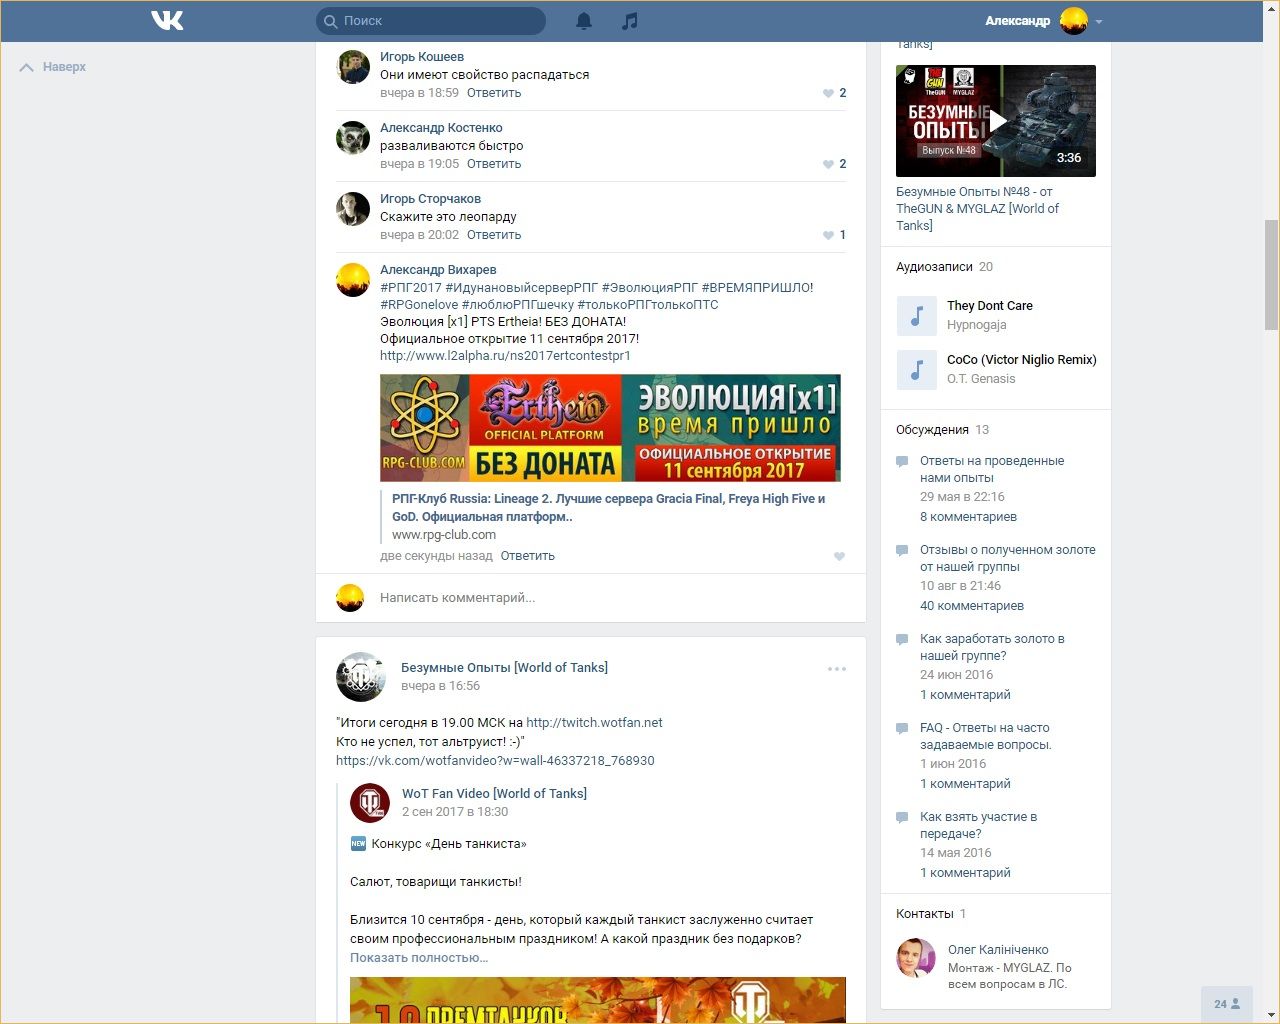Open post timestamp вчера в 16:56
Image resolution: width=1280 pixels, height=1024 pixels.
[x=440, y=686]
